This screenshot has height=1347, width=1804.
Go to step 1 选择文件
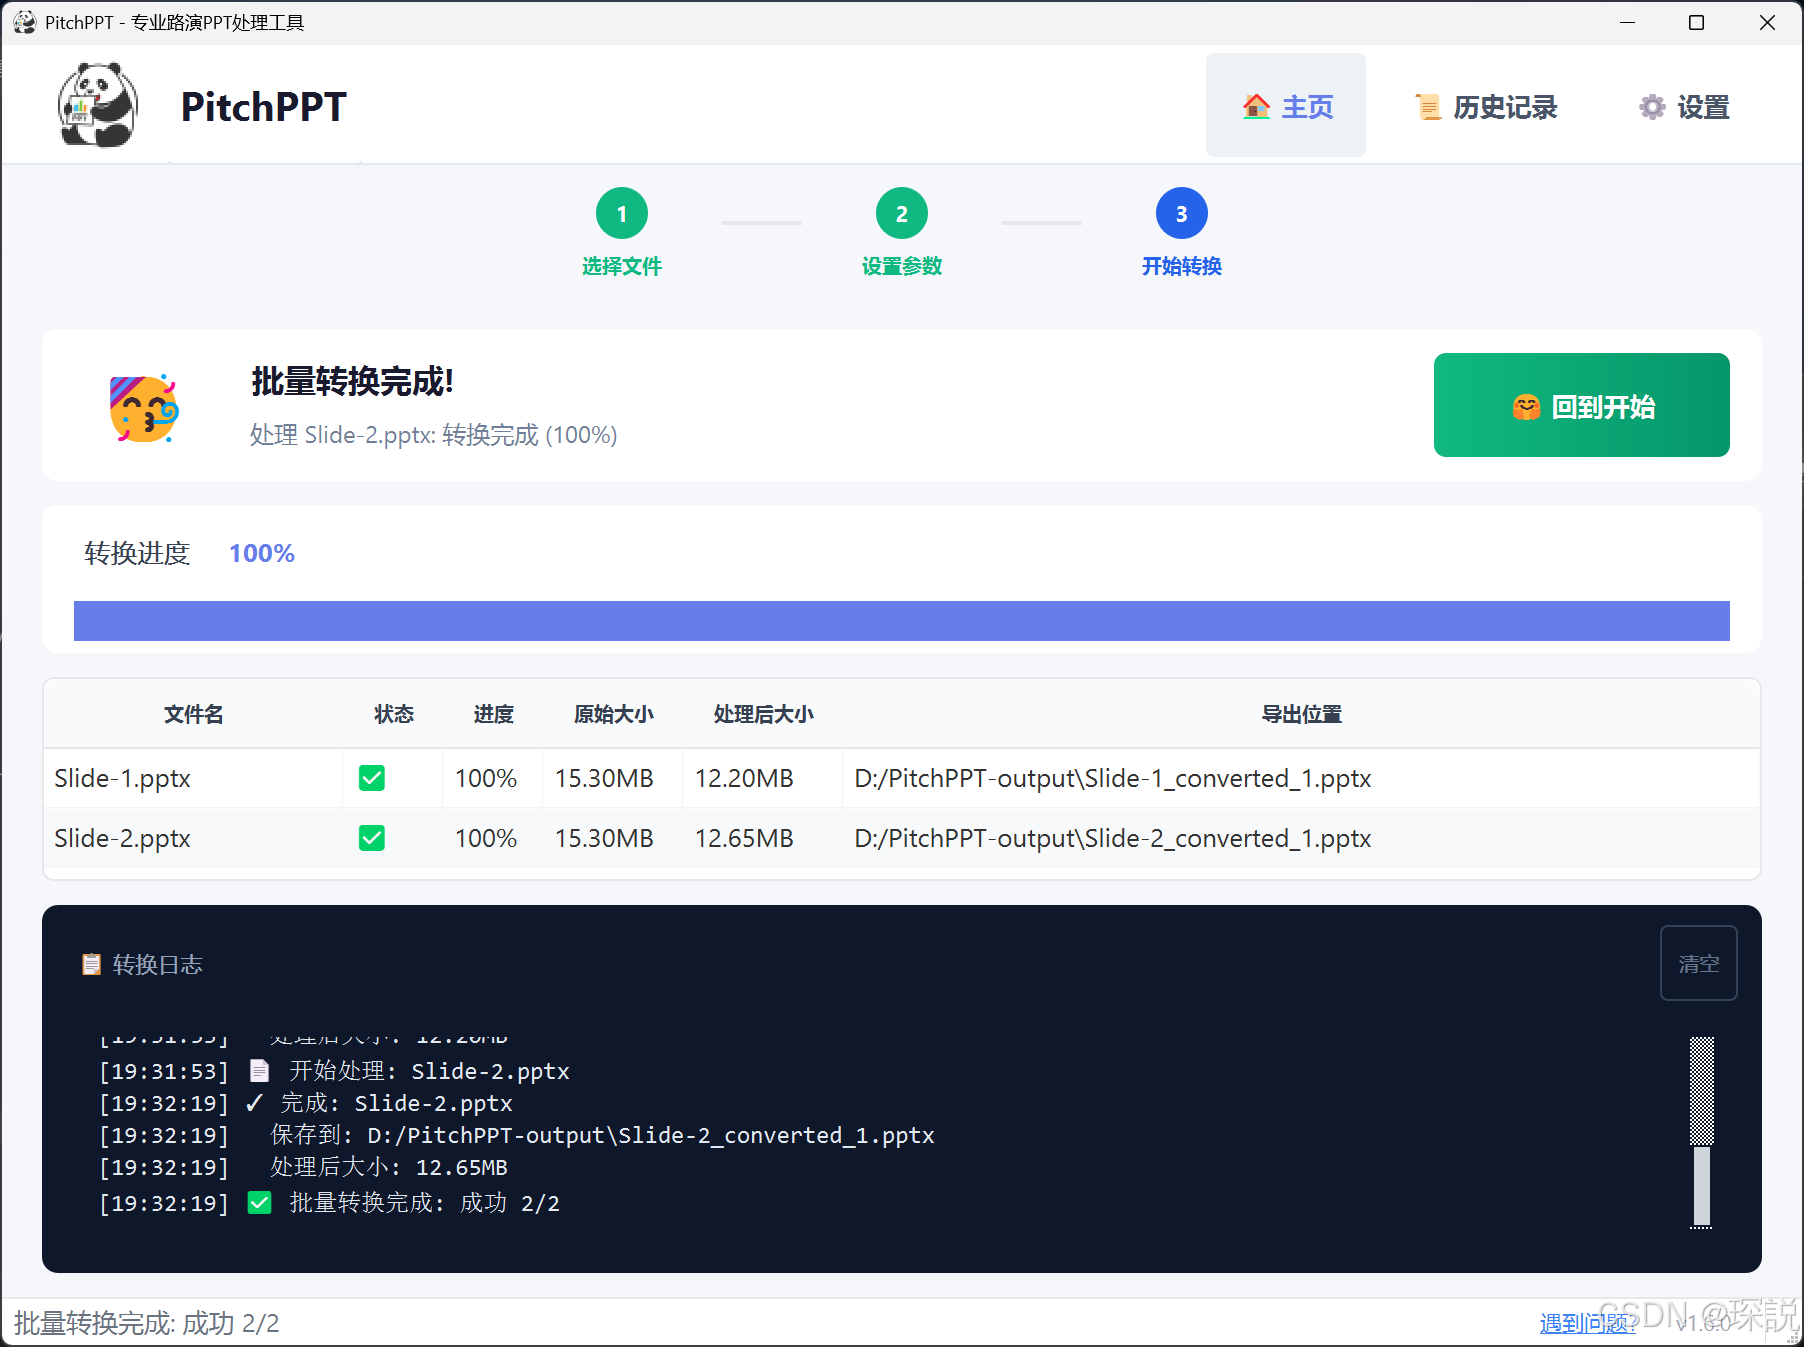[x=622, y=232]
